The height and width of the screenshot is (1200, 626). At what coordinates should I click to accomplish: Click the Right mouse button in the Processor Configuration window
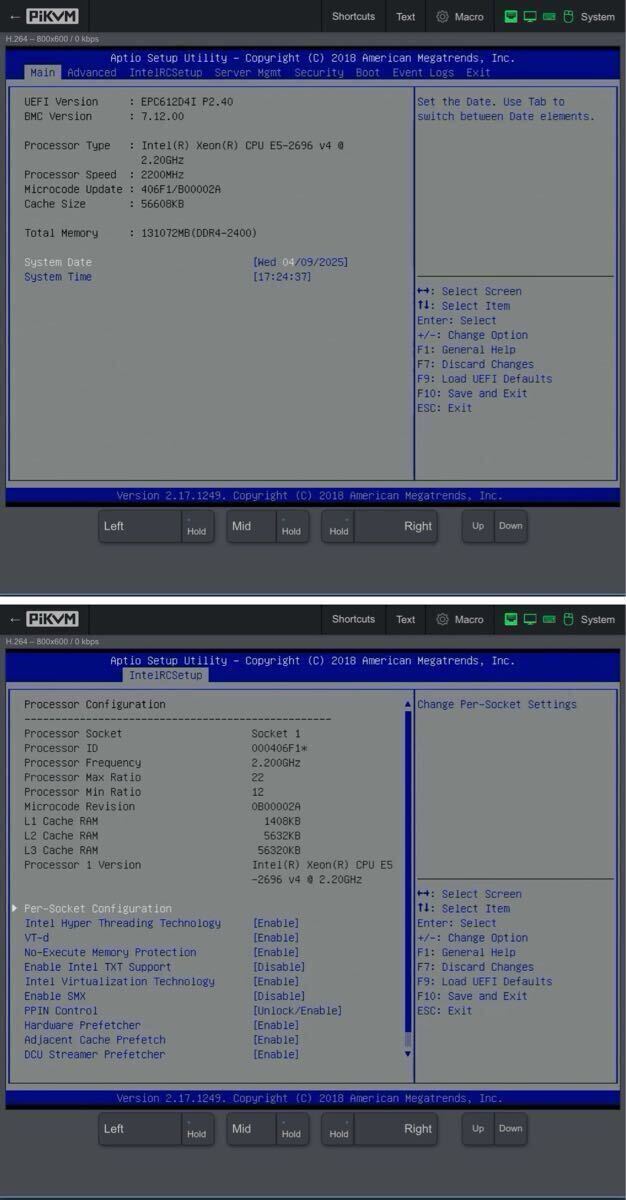click(396, 1130)
